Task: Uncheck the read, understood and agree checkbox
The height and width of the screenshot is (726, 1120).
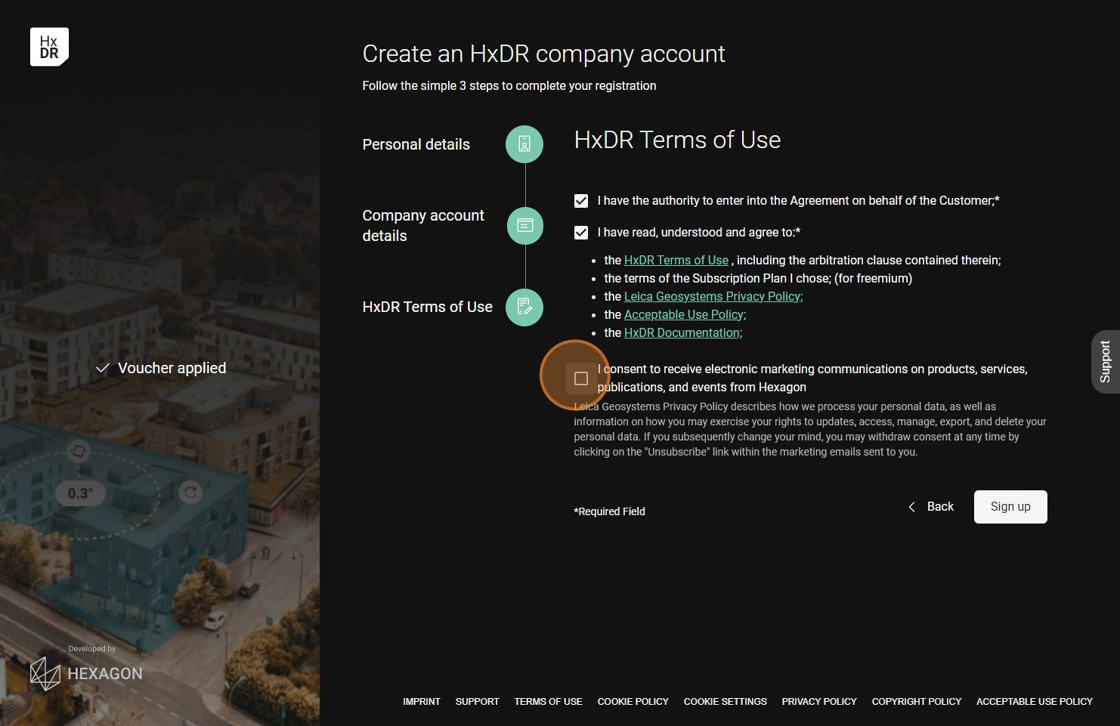Action: (x=581, y=232)
